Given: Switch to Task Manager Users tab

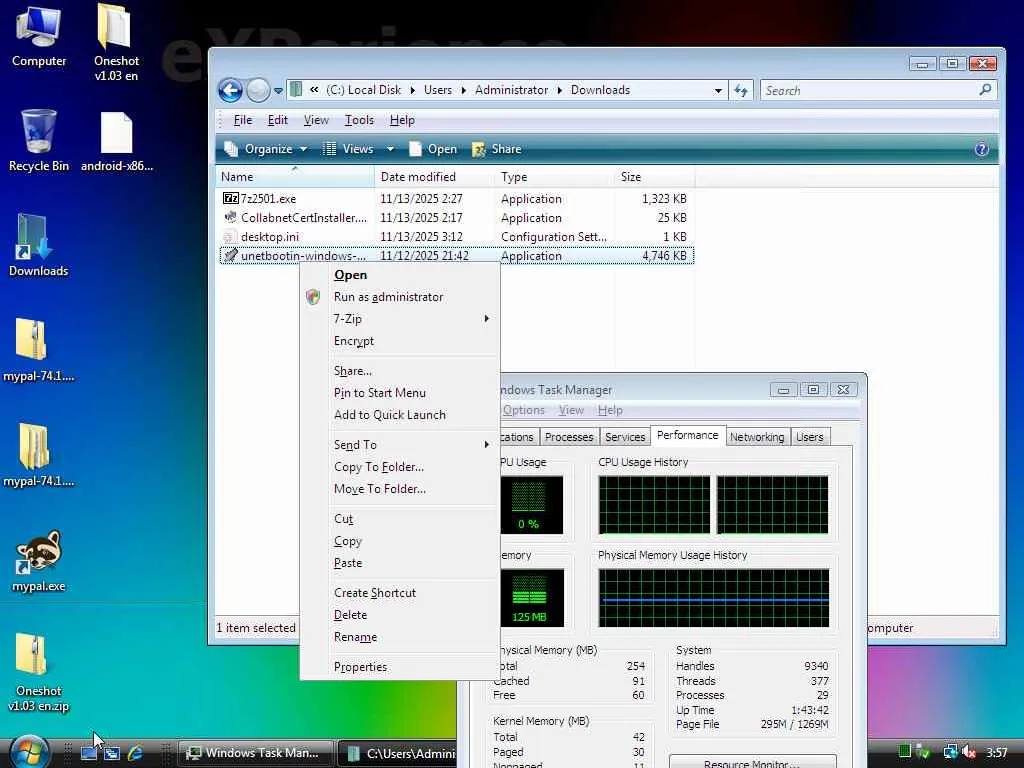Looking at the screenshot, I should click(x=809, y=437).
